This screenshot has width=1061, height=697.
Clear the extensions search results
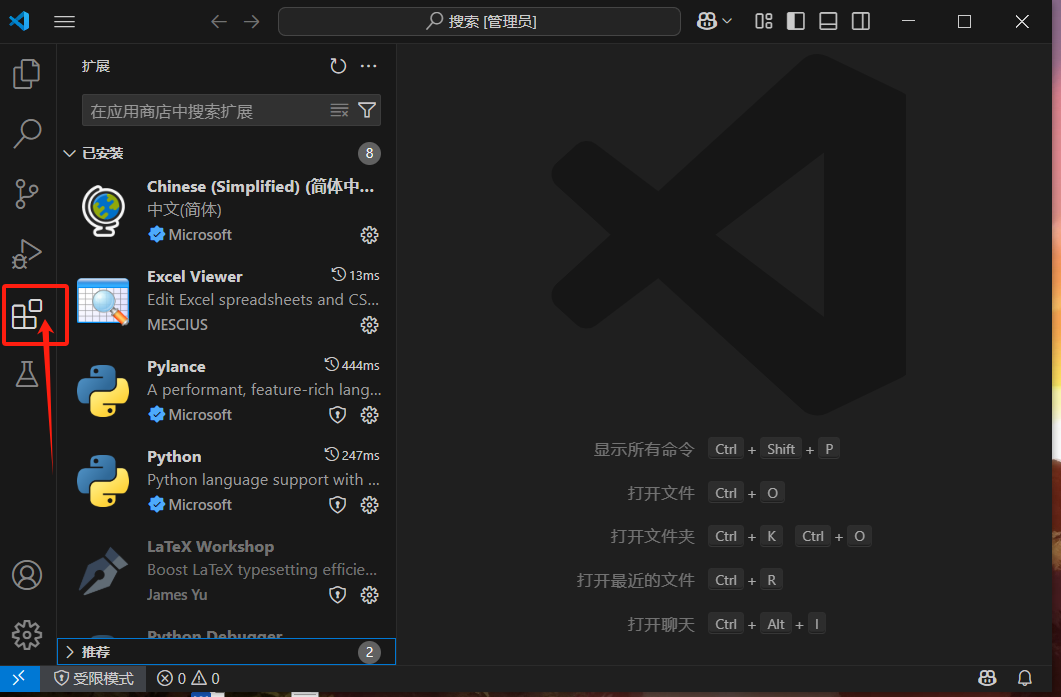[x=340, y=110]
